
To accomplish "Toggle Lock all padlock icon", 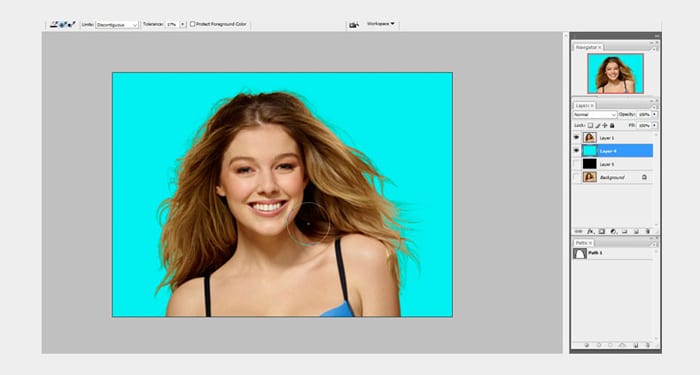I will pos(612,125).
